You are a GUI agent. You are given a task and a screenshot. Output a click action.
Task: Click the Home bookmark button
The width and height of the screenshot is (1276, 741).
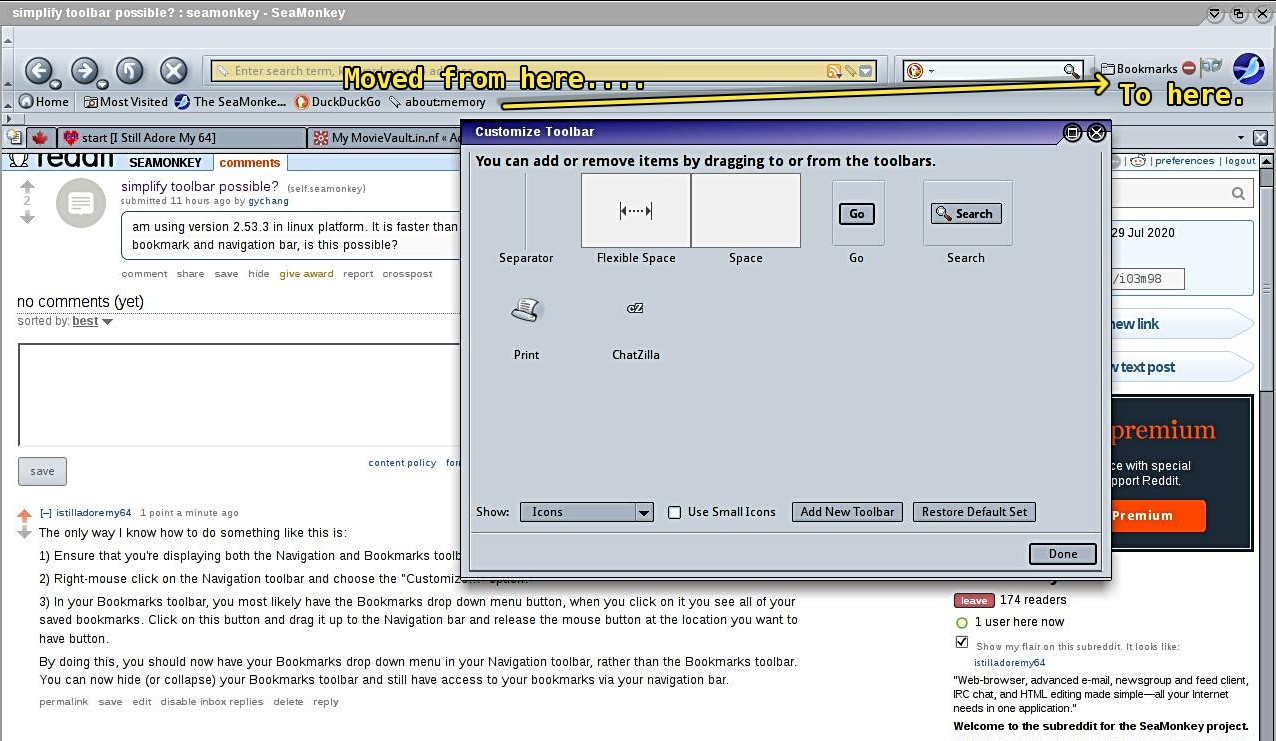tap(44, 101)
